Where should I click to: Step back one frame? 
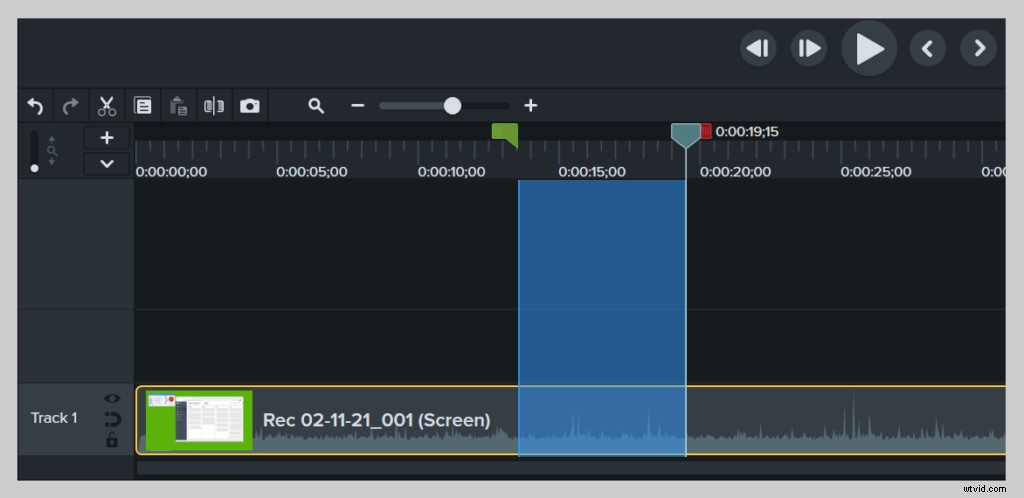(x=758, y=48)
